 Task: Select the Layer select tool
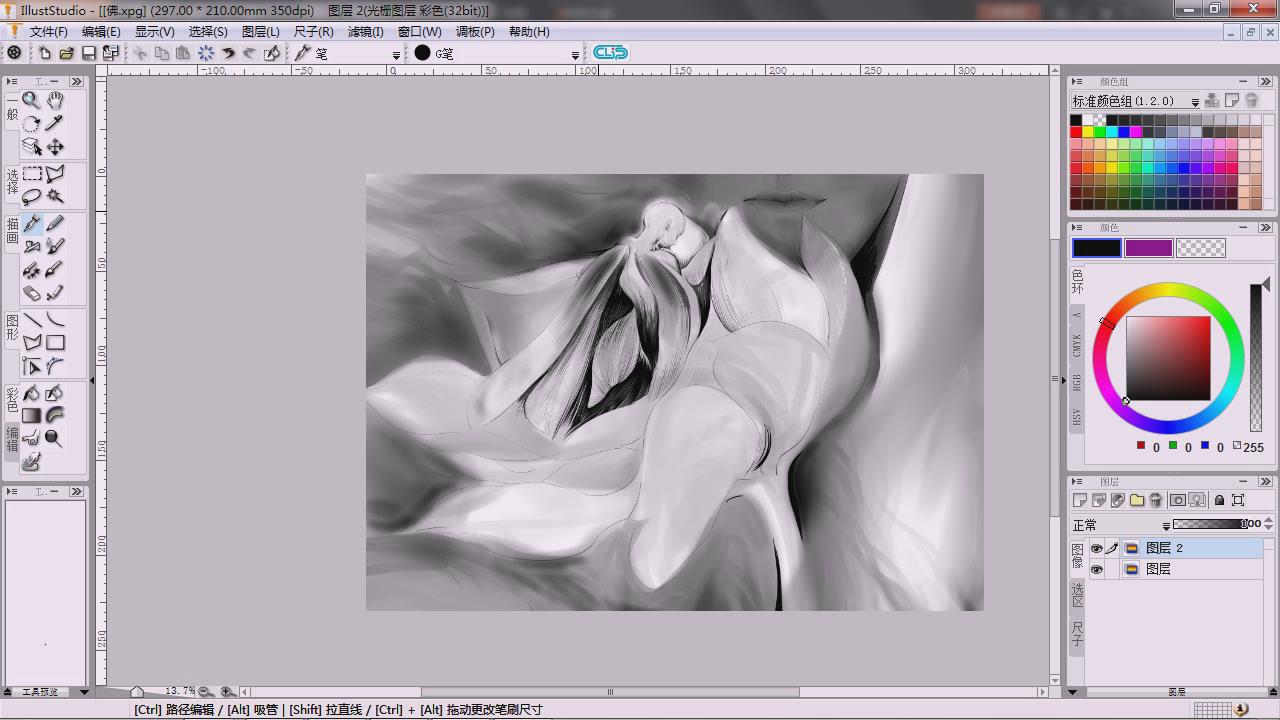click(31, 146)
